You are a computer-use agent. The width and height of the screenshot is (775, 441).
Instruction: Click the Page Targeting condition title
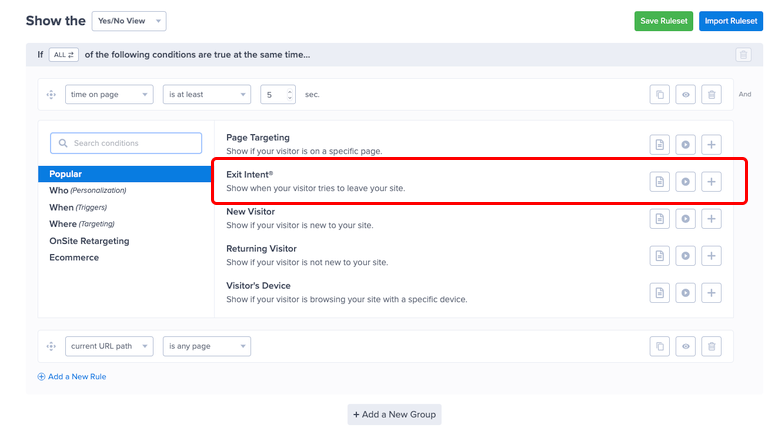pos(258,137)
